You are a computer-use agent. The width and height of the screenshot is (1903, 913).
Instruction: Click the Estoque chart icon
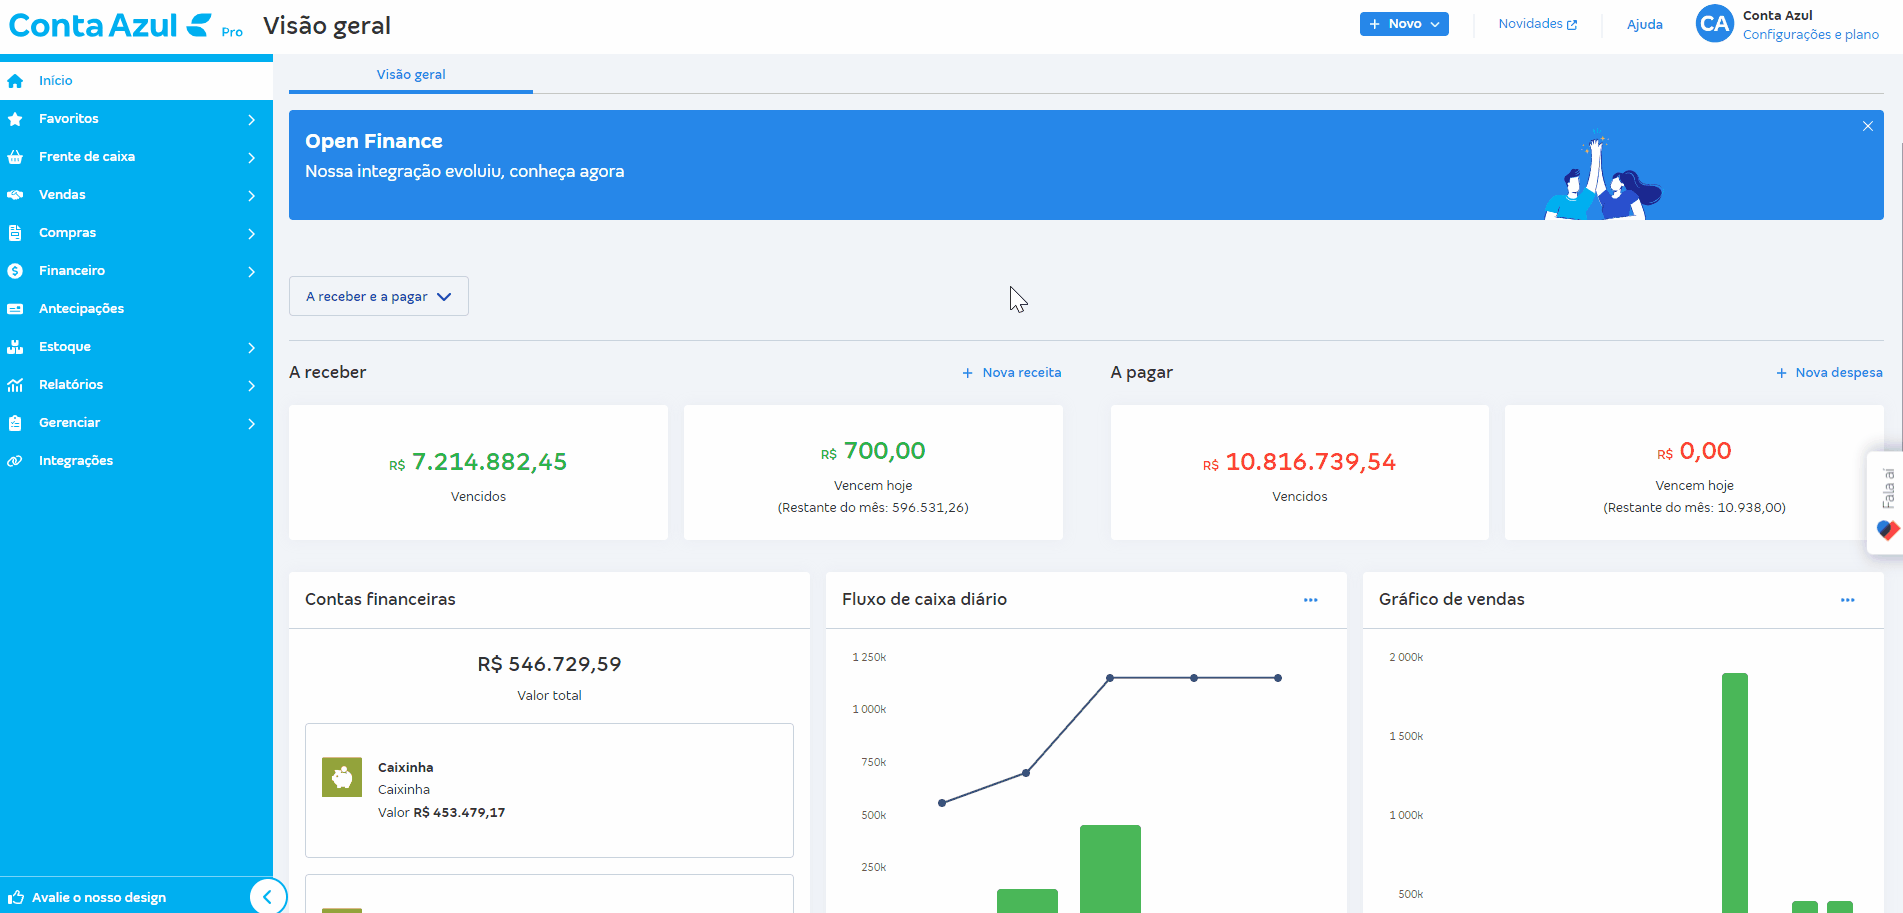tap(16, 346)
